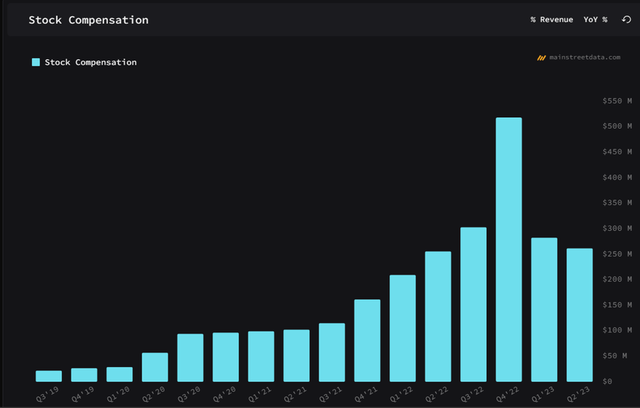The height and width of the screenshot is (408, 640).
Task: Select the Q1'22 bar
Action: pyautogui.click(x=402, y=328)
